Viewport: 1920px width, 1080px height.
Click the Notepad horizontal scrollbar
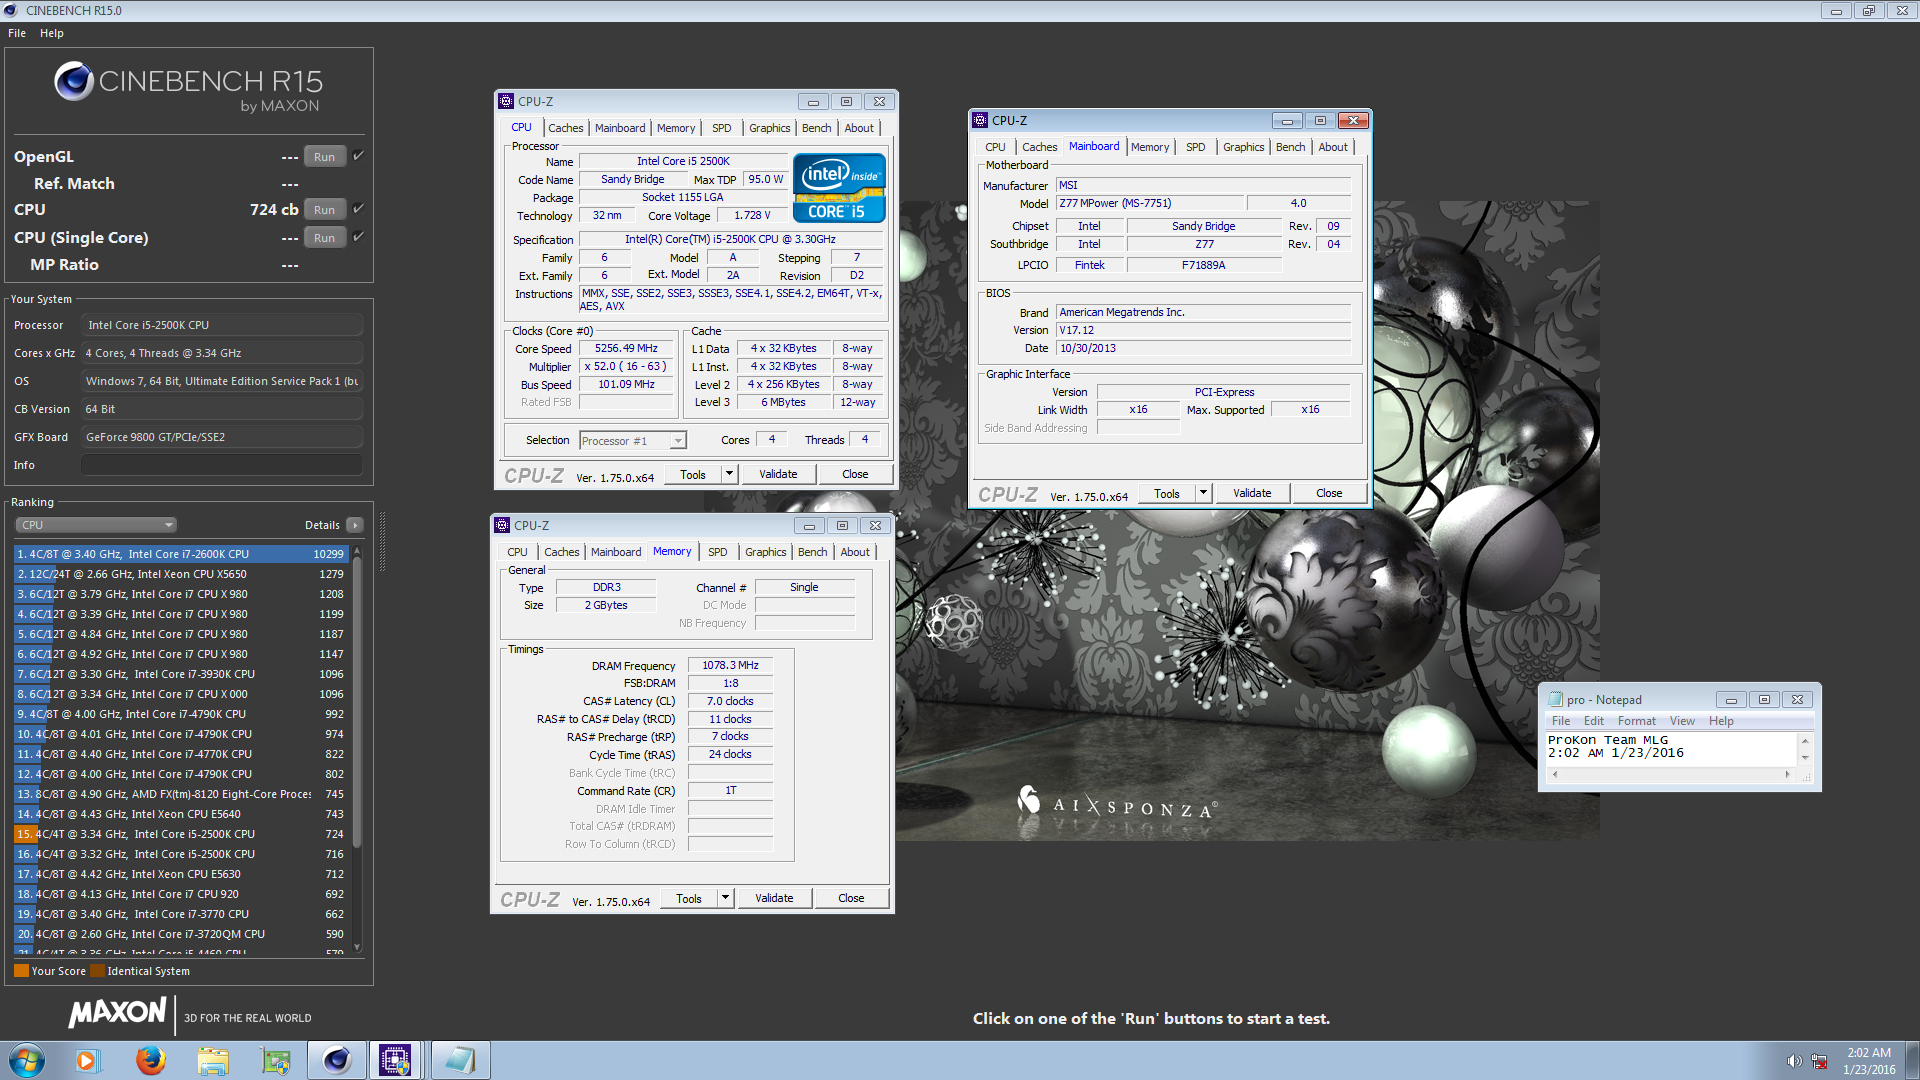pyautogui.click(x=1671, y=774)
